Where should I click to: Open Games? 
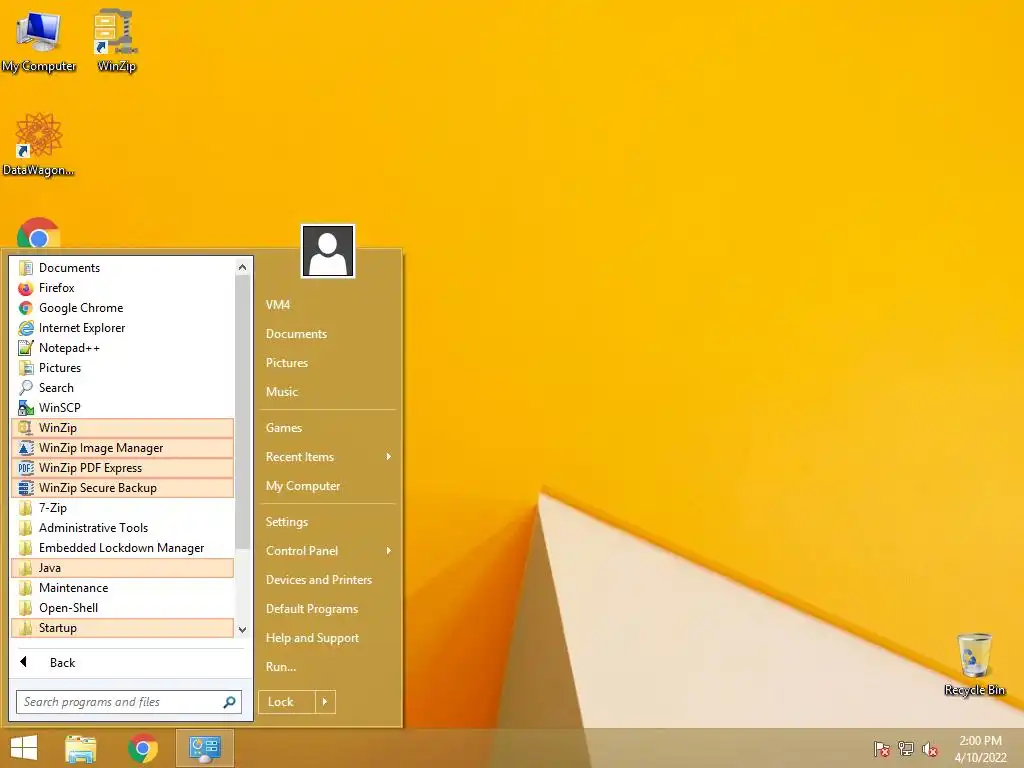tap(328, 428)
